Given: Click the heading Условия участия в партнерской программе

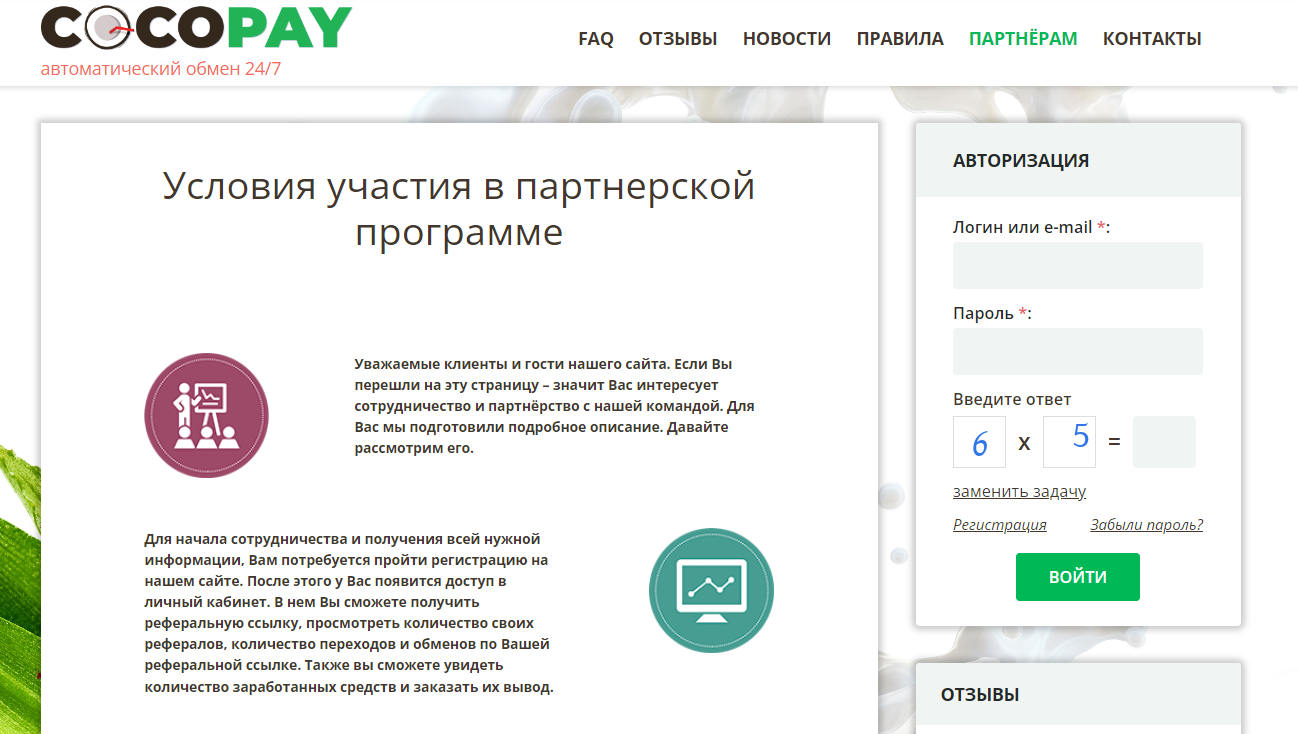Looking at the screenshot, I should click(459, 208).
